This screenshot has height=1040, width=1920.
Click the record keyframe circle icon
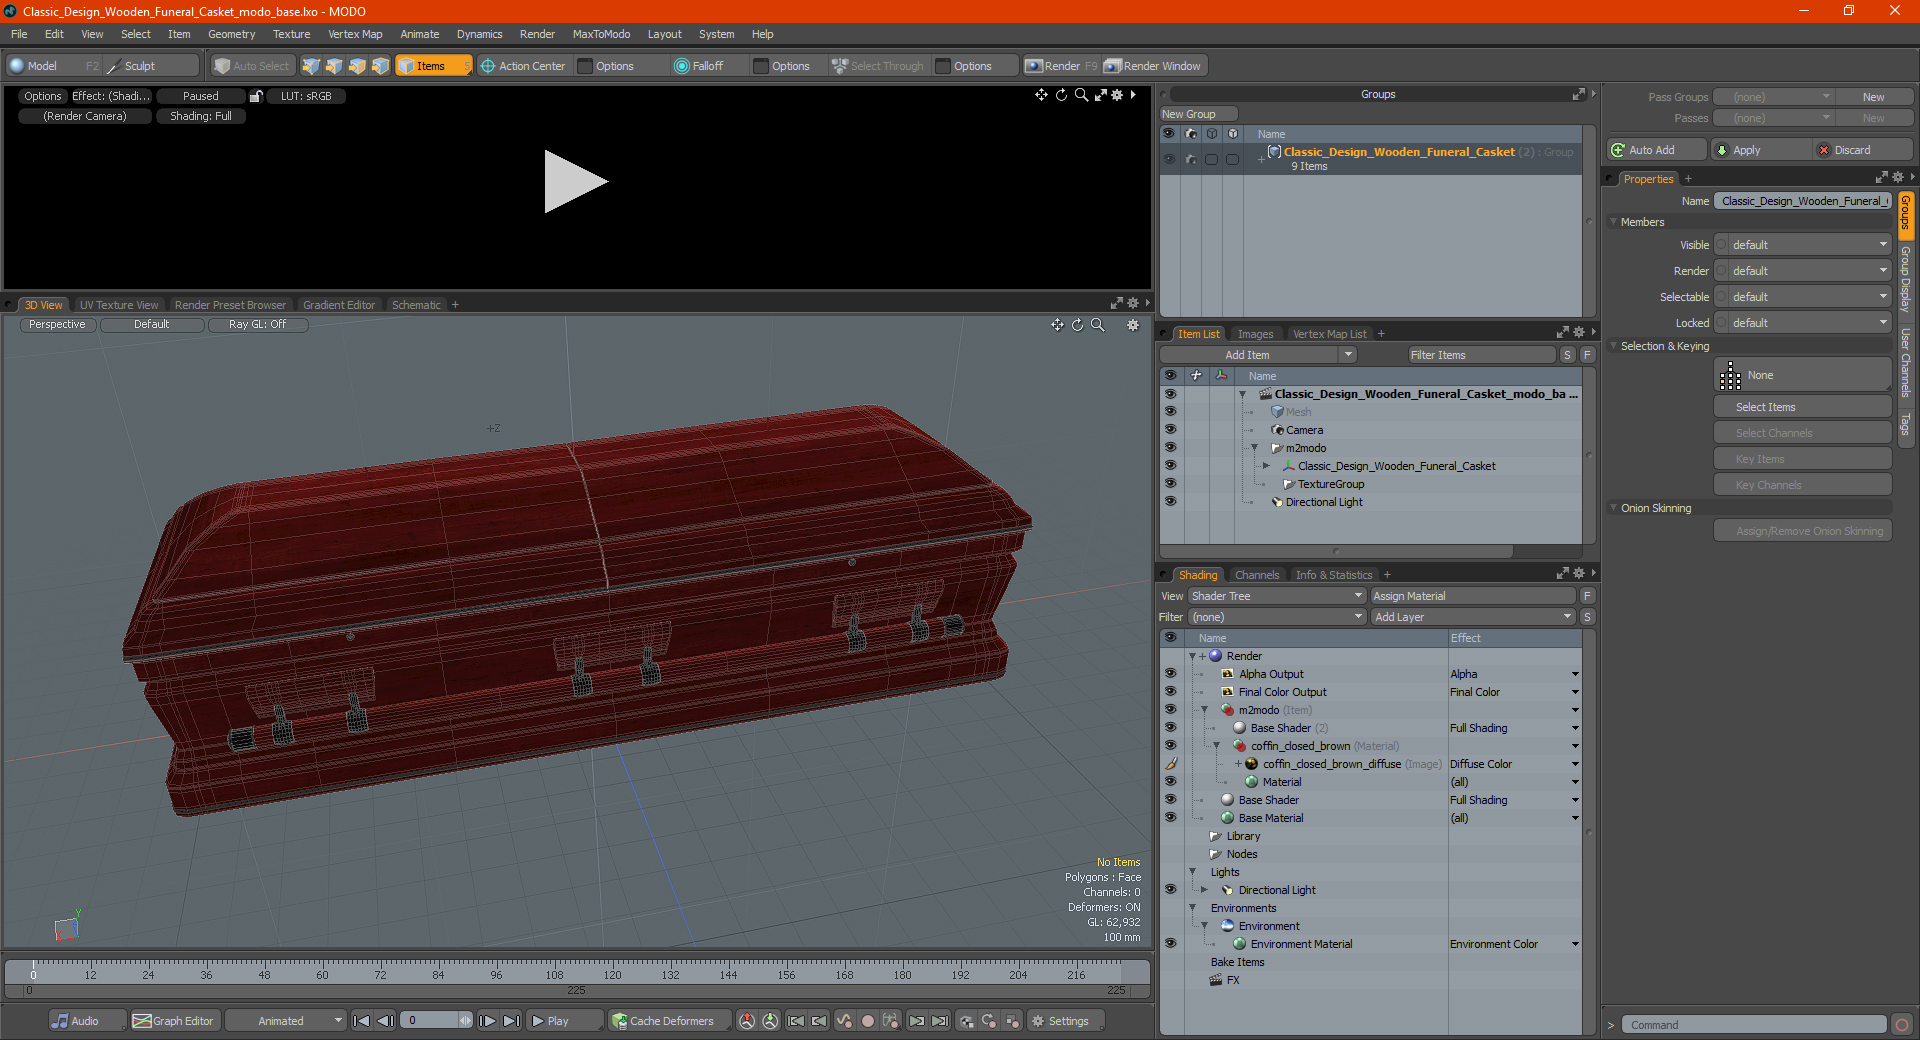[x=868, y=1021]
